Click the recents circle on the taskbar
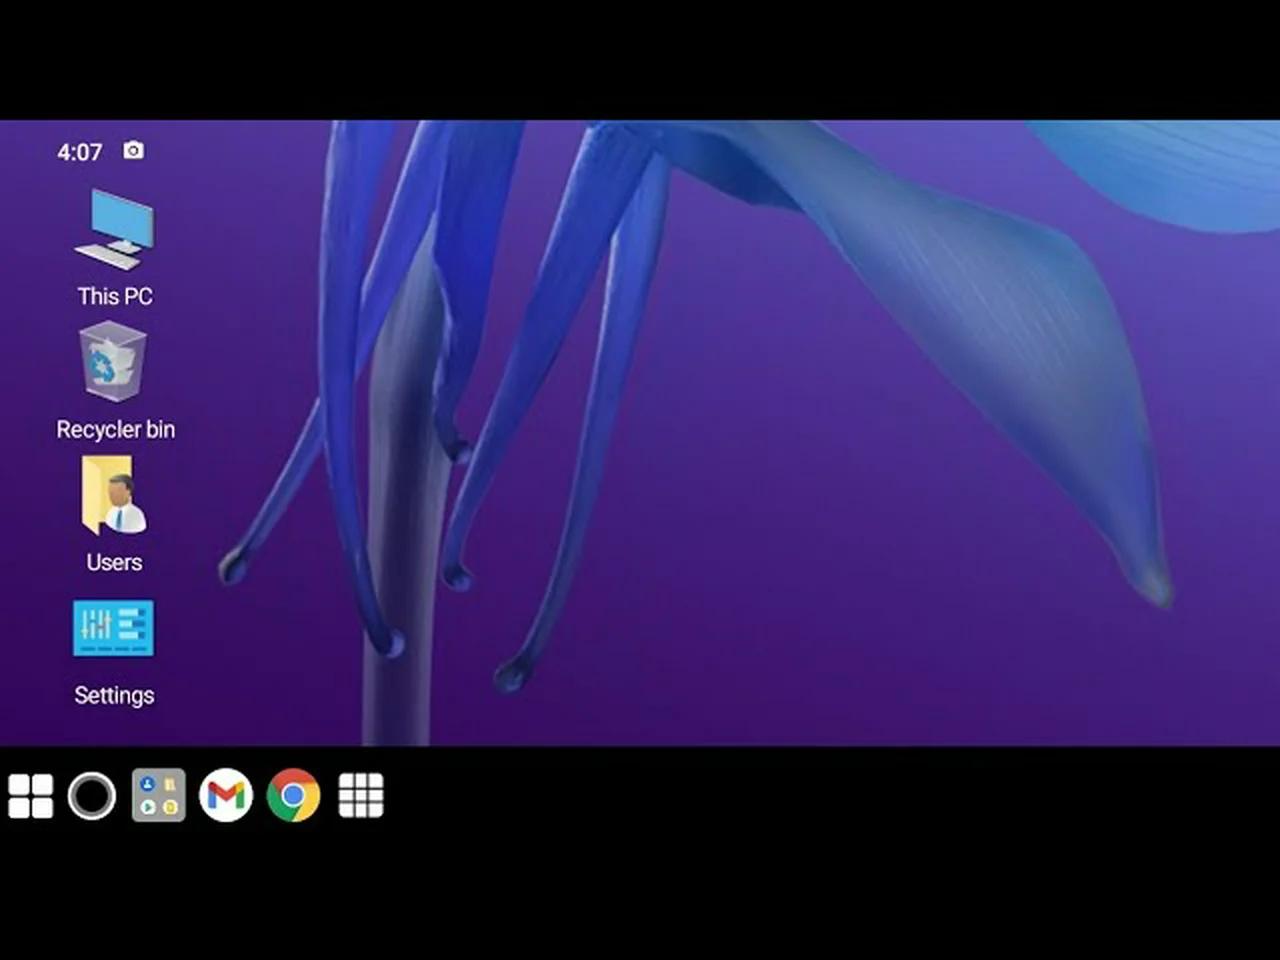The image size is (1280, 960). [x=92, y=796]
